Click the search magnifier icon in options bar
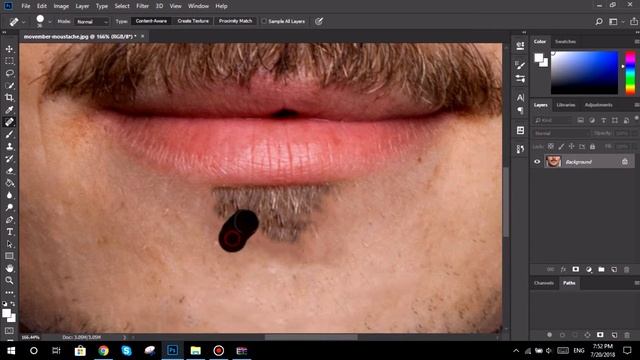The image size is (640, 360). 599,22
